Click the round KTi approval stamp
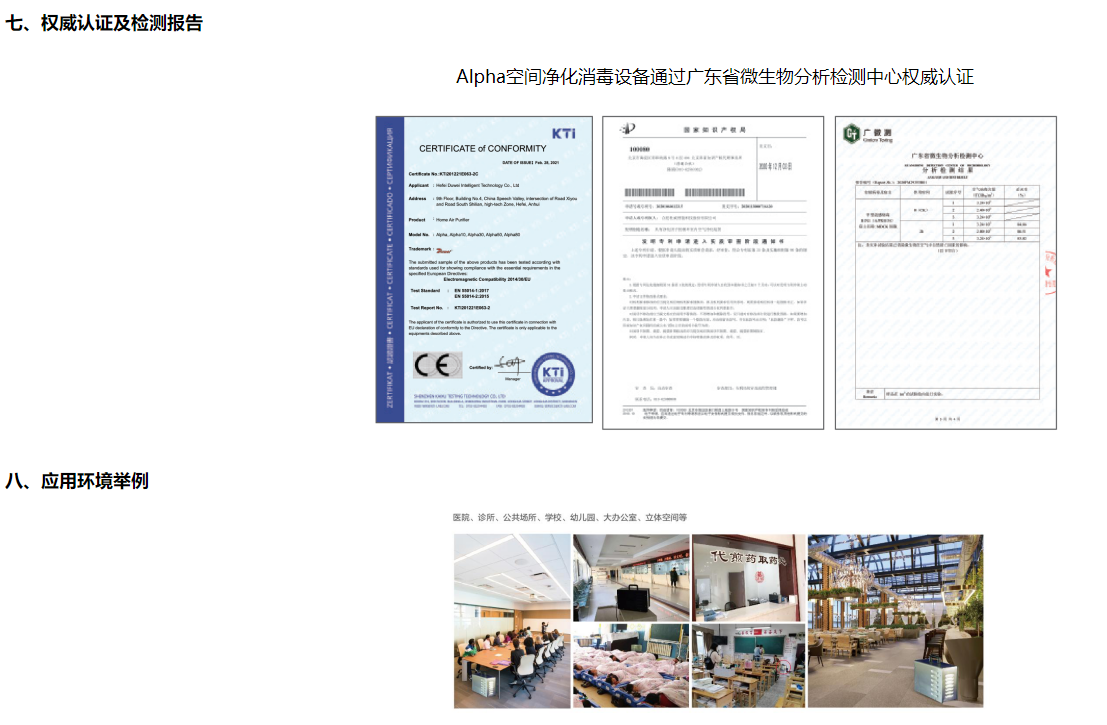Viewport: 1107px width, 725px height. [x=552, y=374]
